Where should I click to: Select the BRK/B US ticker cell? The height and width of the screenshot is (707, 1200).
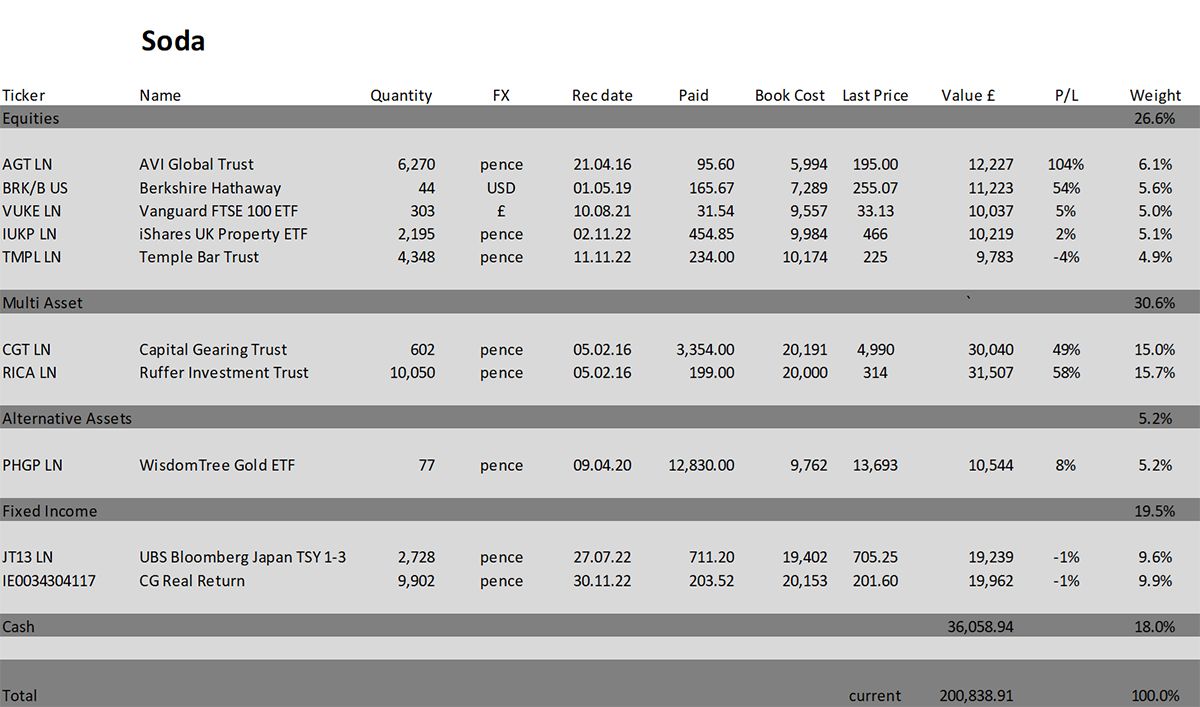(35, 188)
